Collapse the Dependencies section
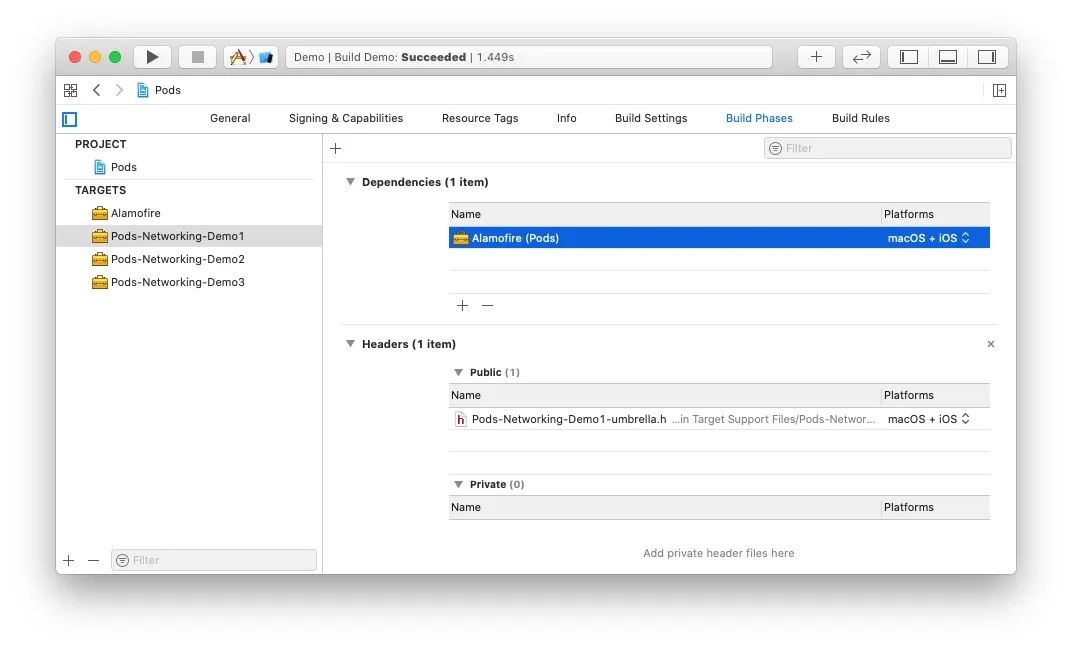 [350, 182]
